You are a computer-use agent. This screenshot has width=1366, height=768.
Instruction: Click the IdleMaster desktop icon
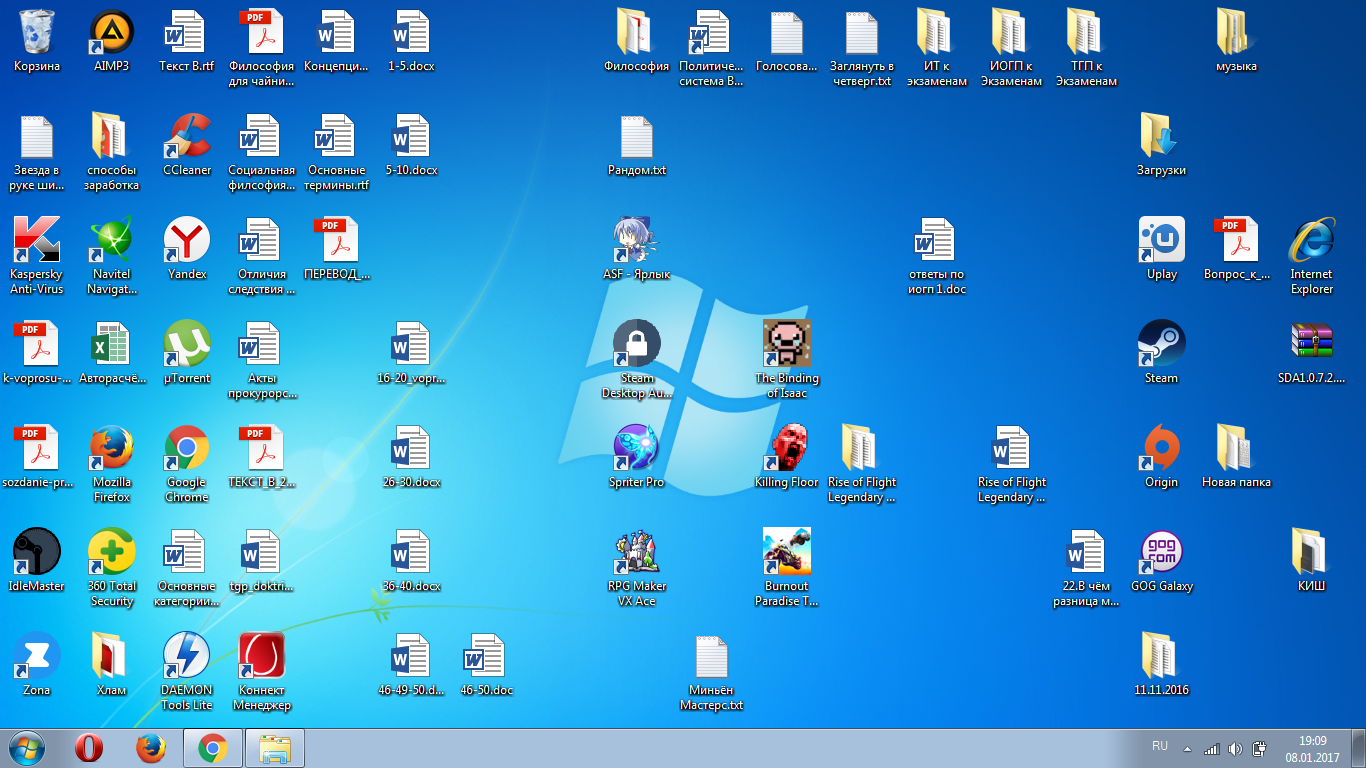[37, 553]
